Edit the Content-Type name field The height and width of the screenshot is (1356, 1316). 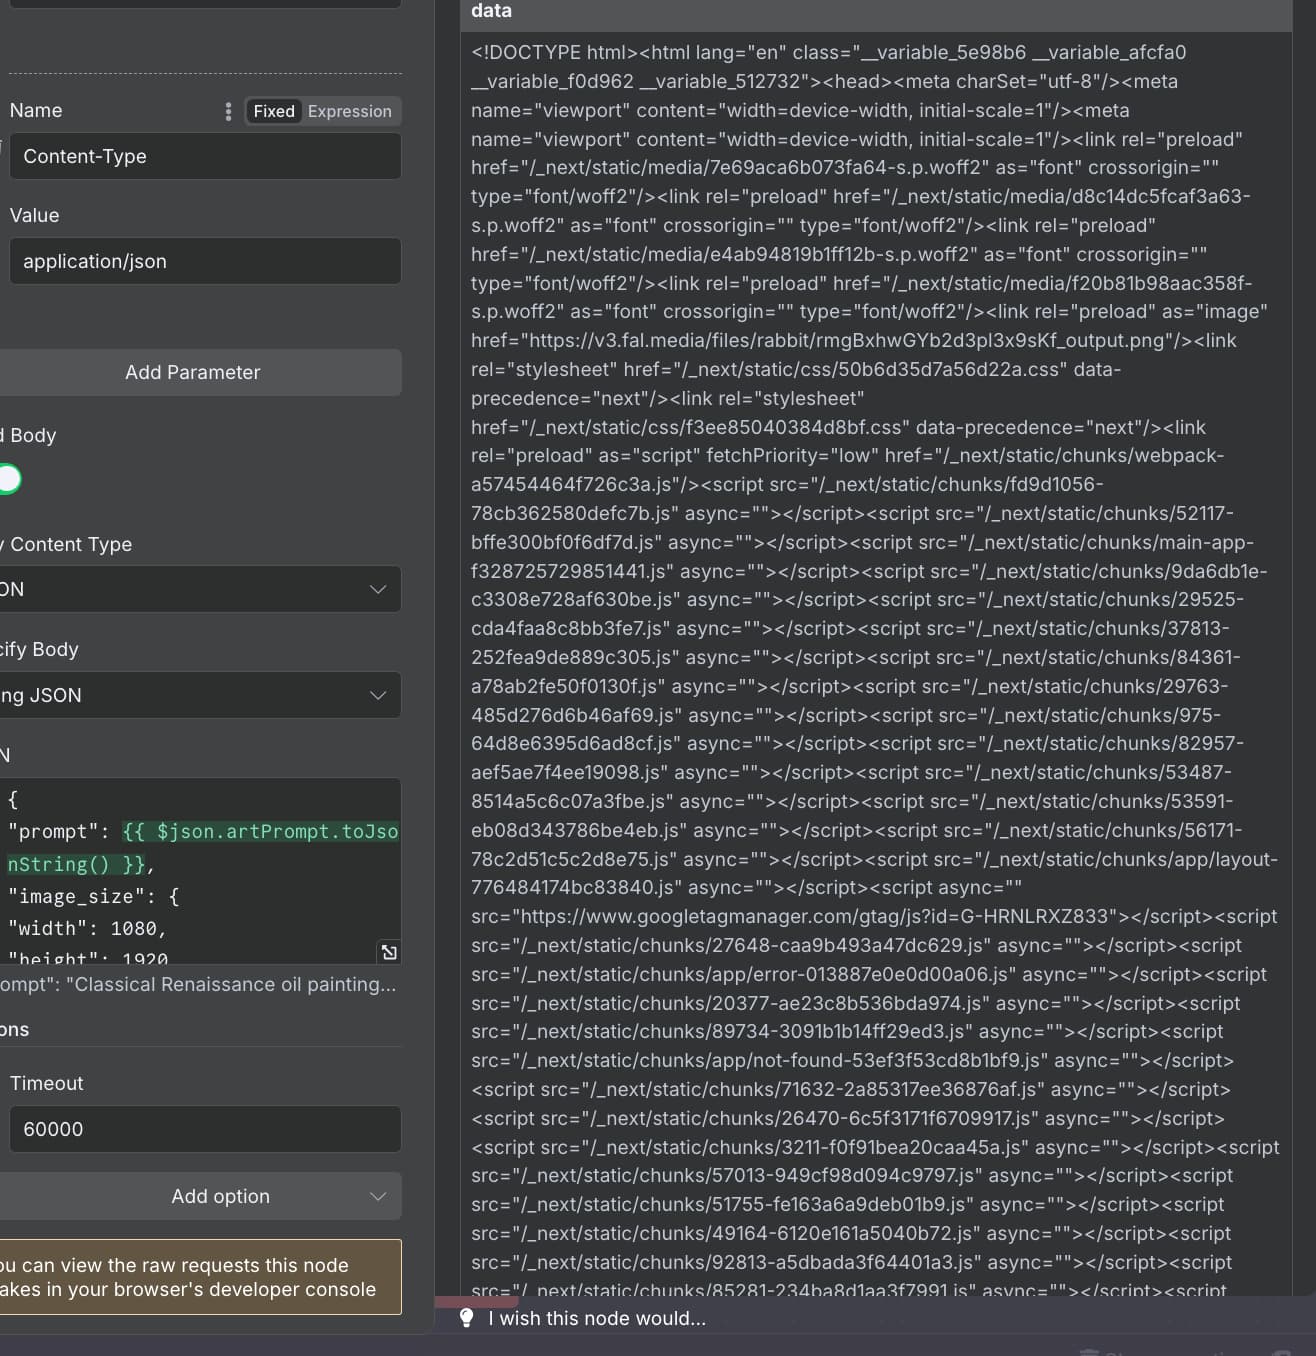coord(205,156)
